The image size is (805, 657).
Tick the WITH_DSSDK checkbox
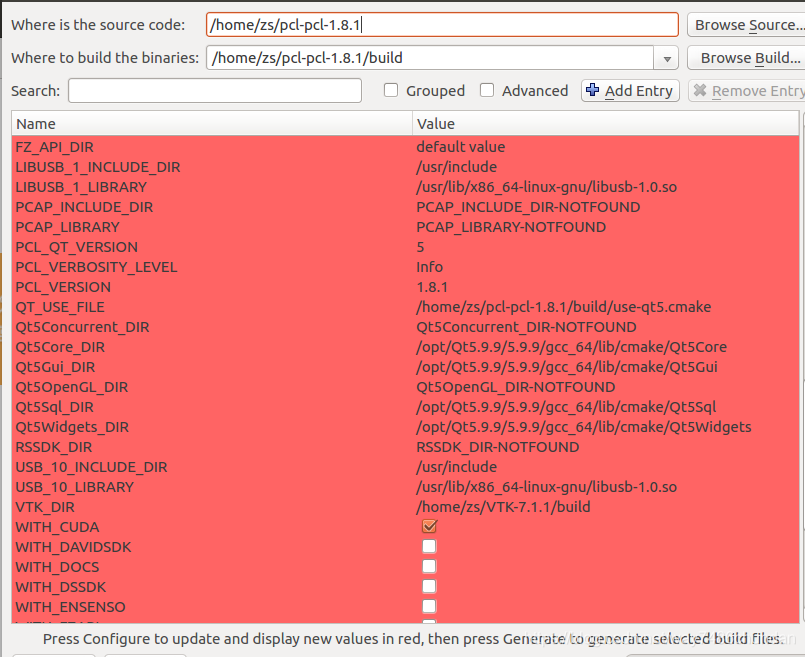(429, 586)
